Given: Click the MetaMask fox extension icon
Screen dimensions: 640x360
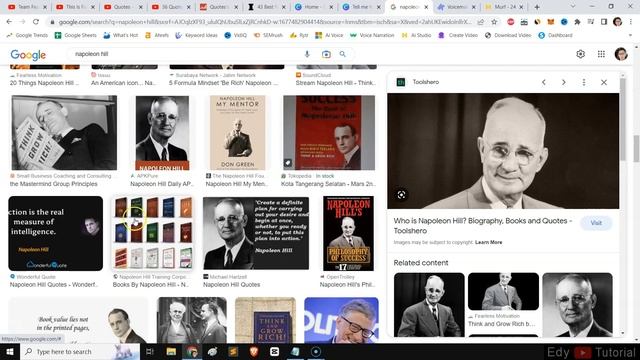Looking at the screenshot, I should pos(551,22).
